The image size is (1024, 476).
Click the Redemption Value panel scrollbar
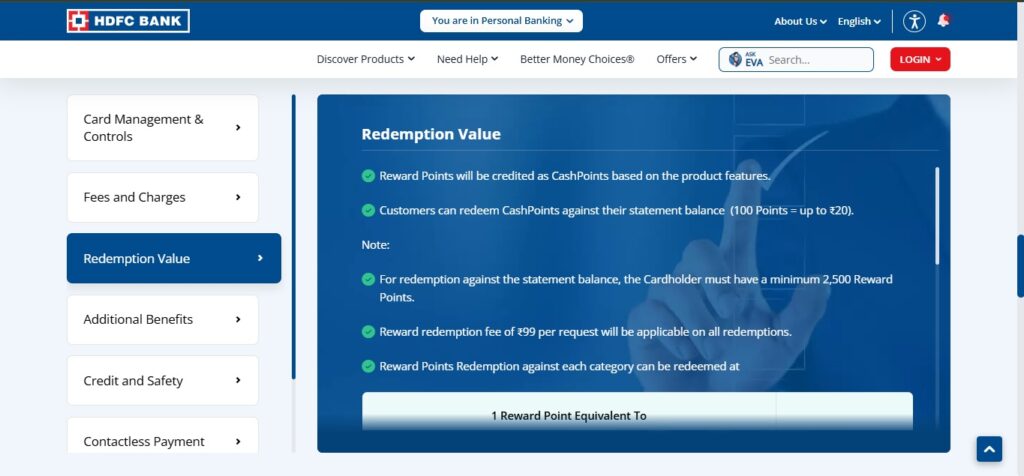coord(937,215)
